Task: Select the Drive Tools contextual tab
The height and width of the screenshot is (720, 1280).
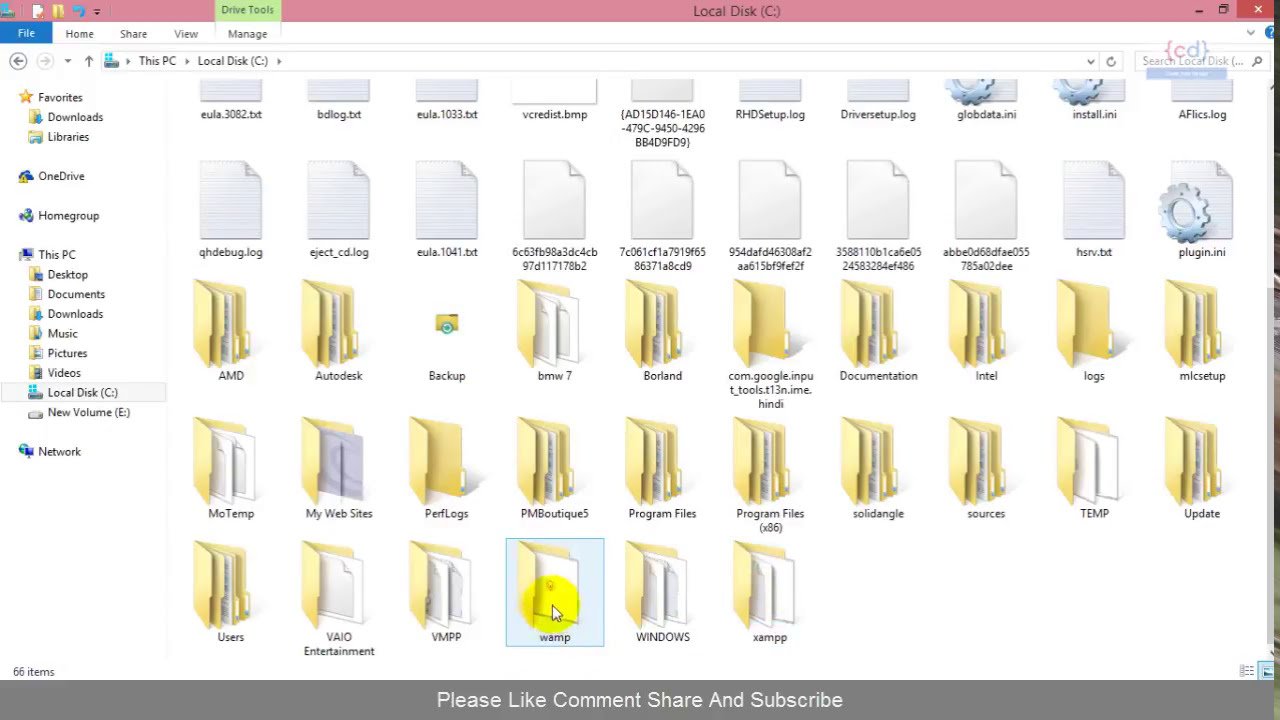Action: pos(247,10)
